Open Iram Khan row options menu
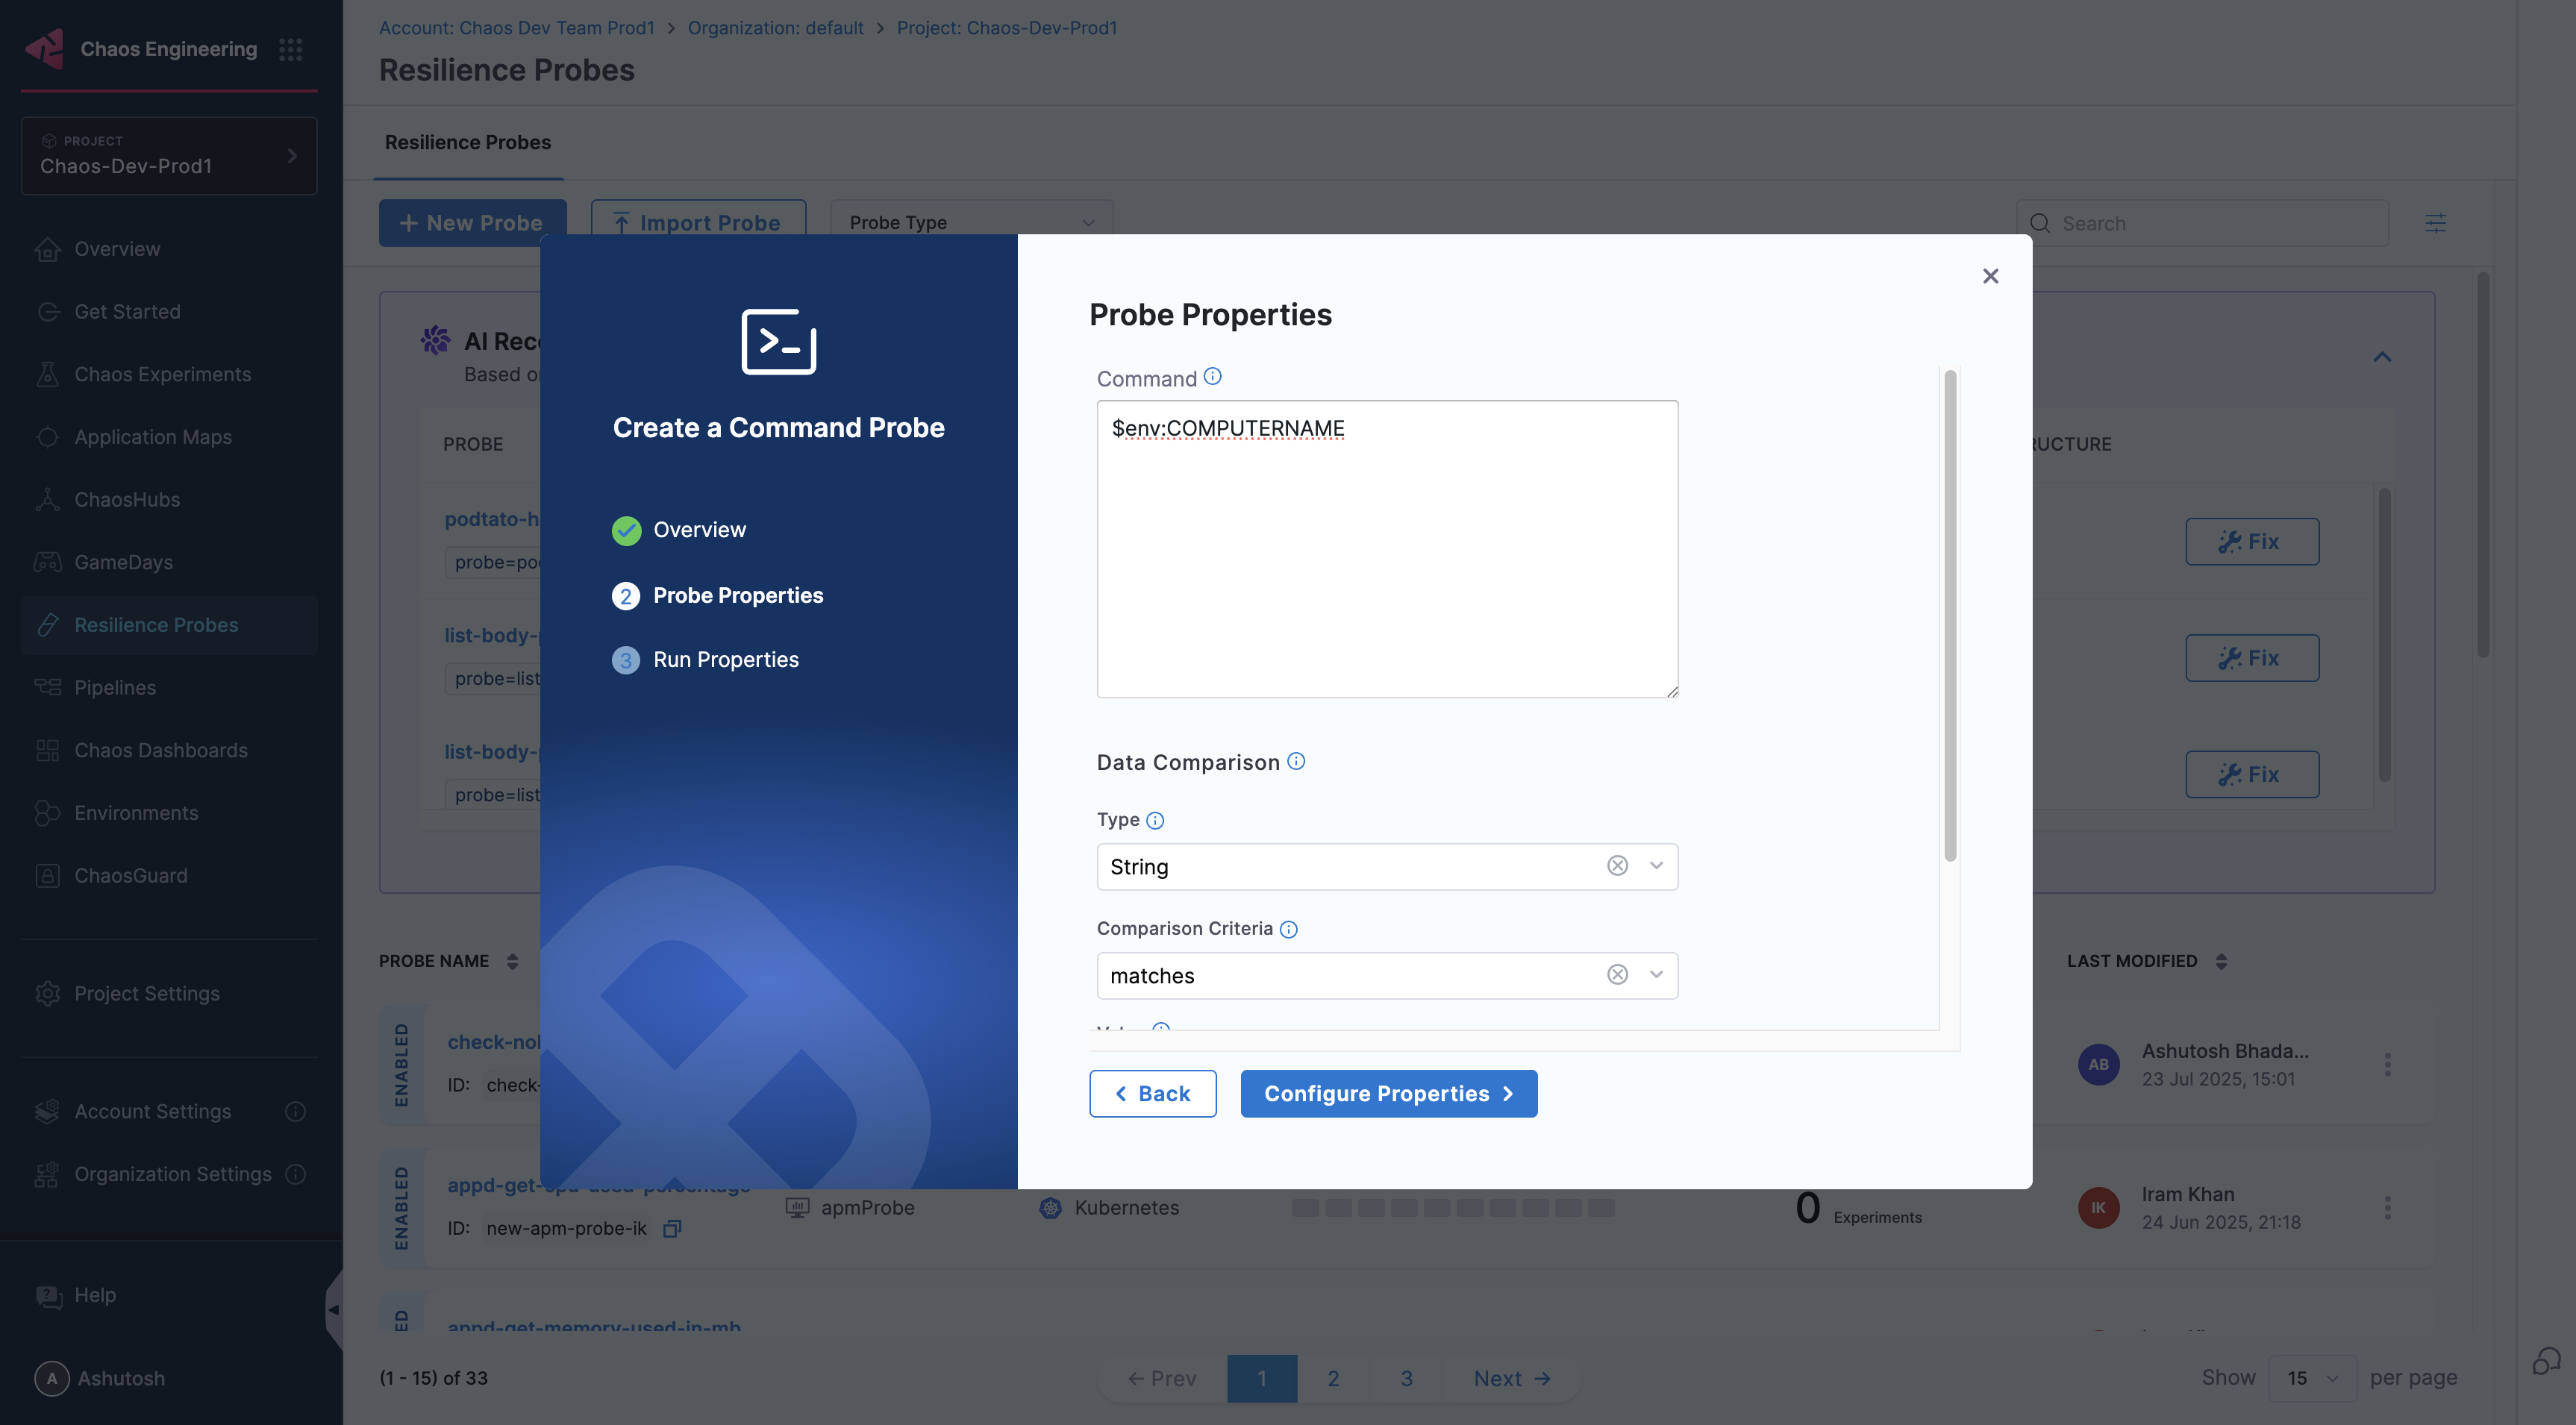2576x1425 pixels. click(2387, 1207)
